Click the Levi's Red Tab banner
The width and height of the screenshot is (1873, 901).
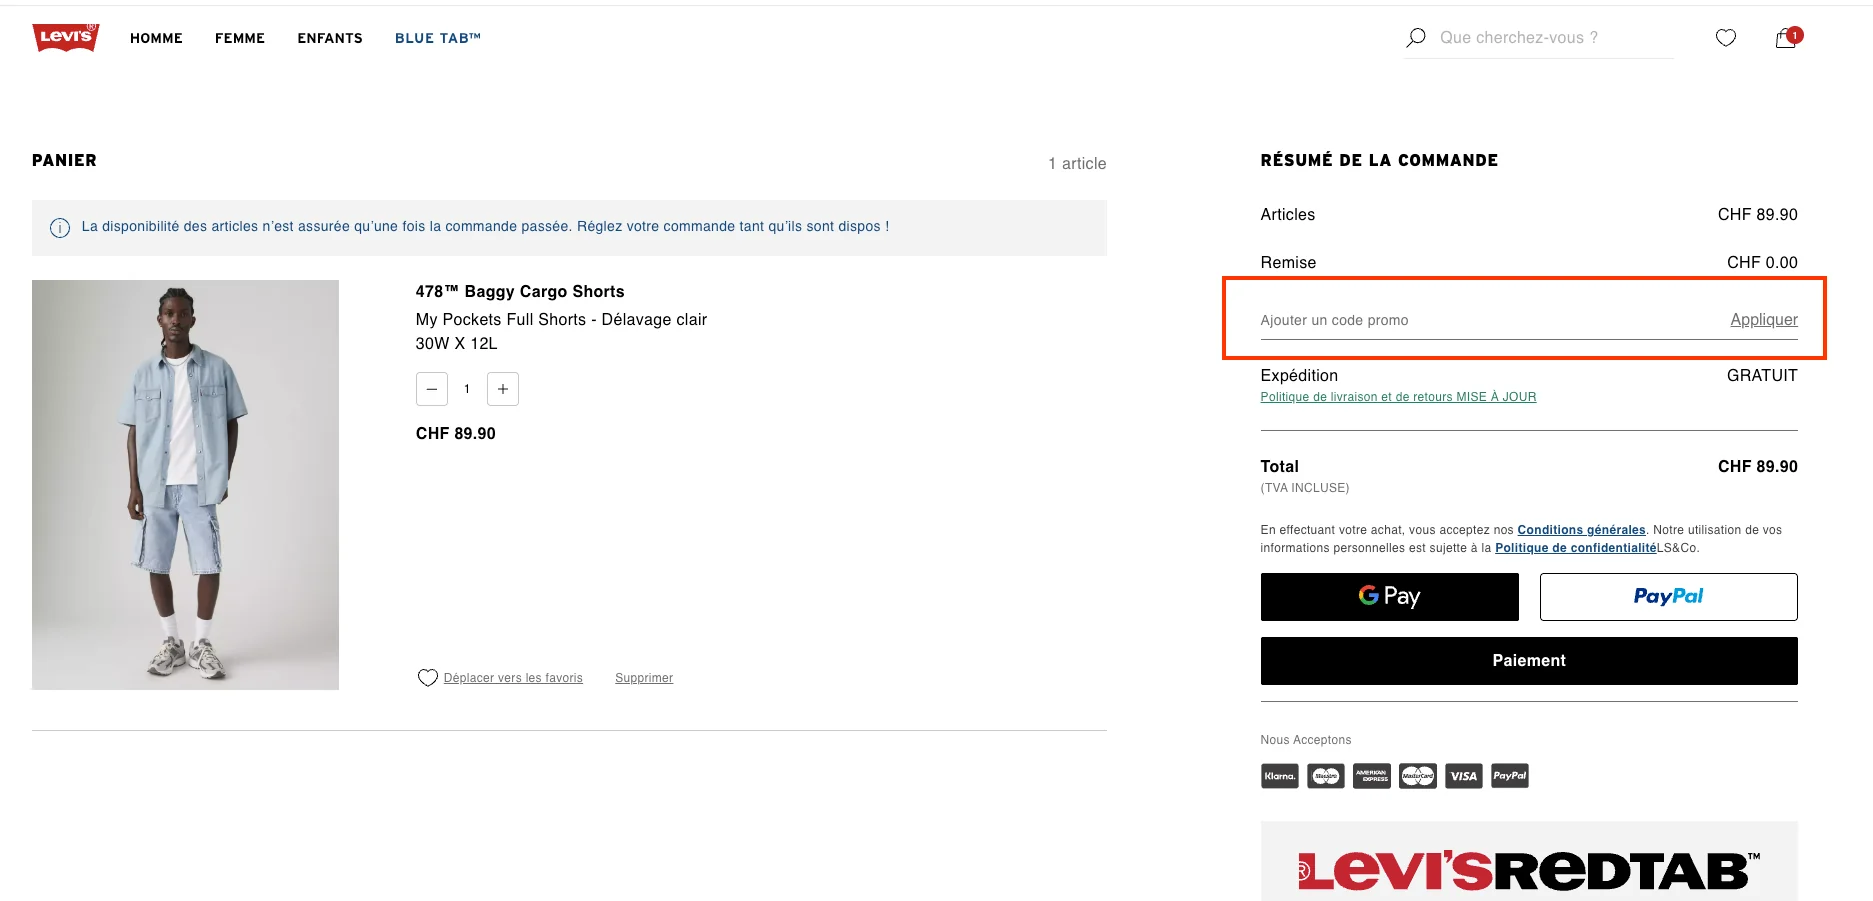[1529, 862]
